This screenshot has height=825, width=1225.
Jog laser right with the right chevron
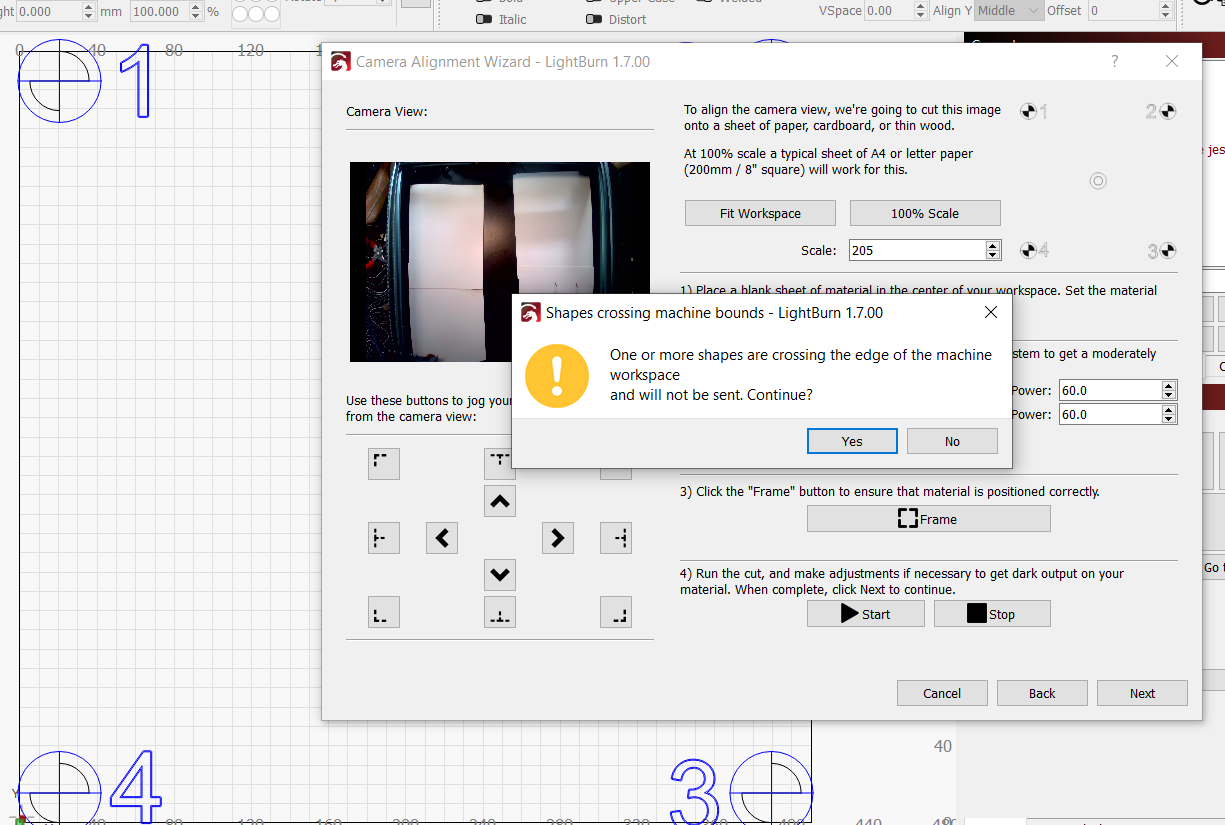[x=558, y=538]
